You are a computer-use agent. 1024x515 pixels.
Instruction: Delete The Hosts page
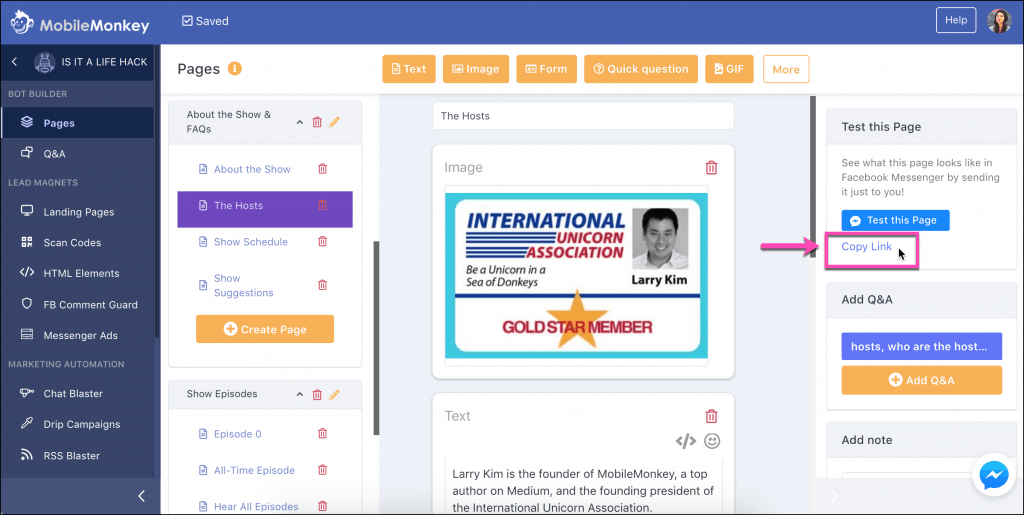click(322, 205)
